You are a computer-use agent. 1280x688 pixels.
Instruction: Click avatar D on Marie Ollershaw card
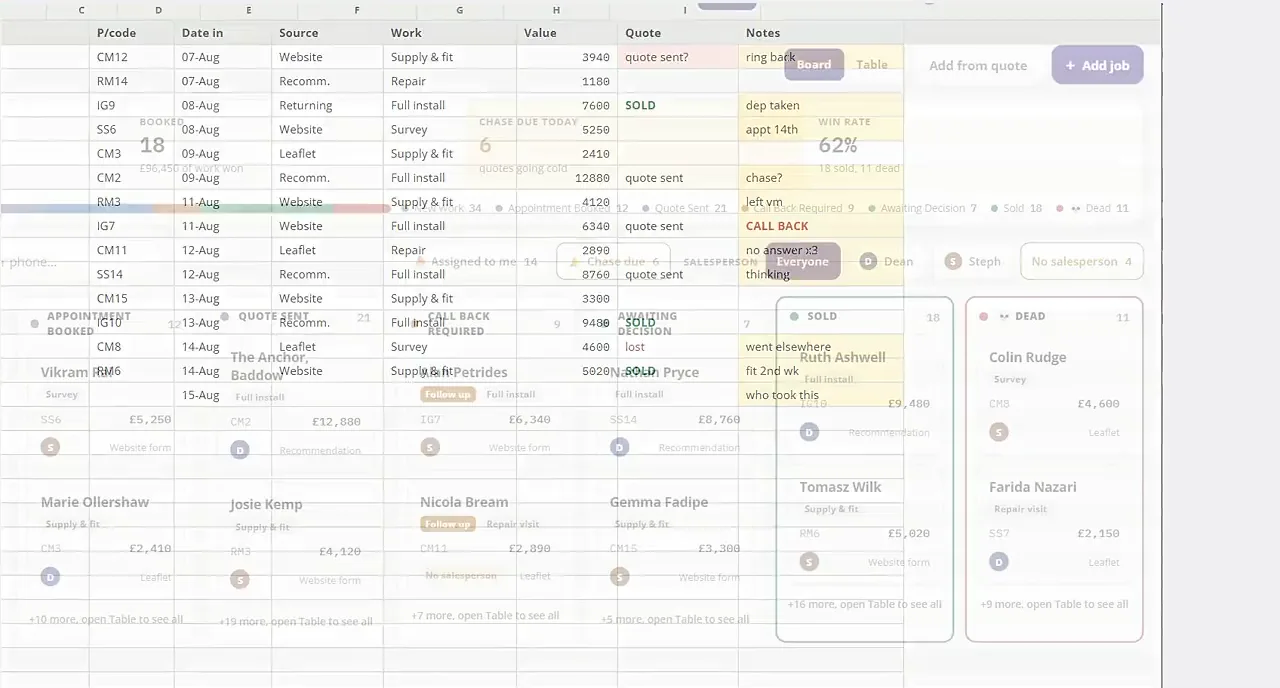coord(50,577)
